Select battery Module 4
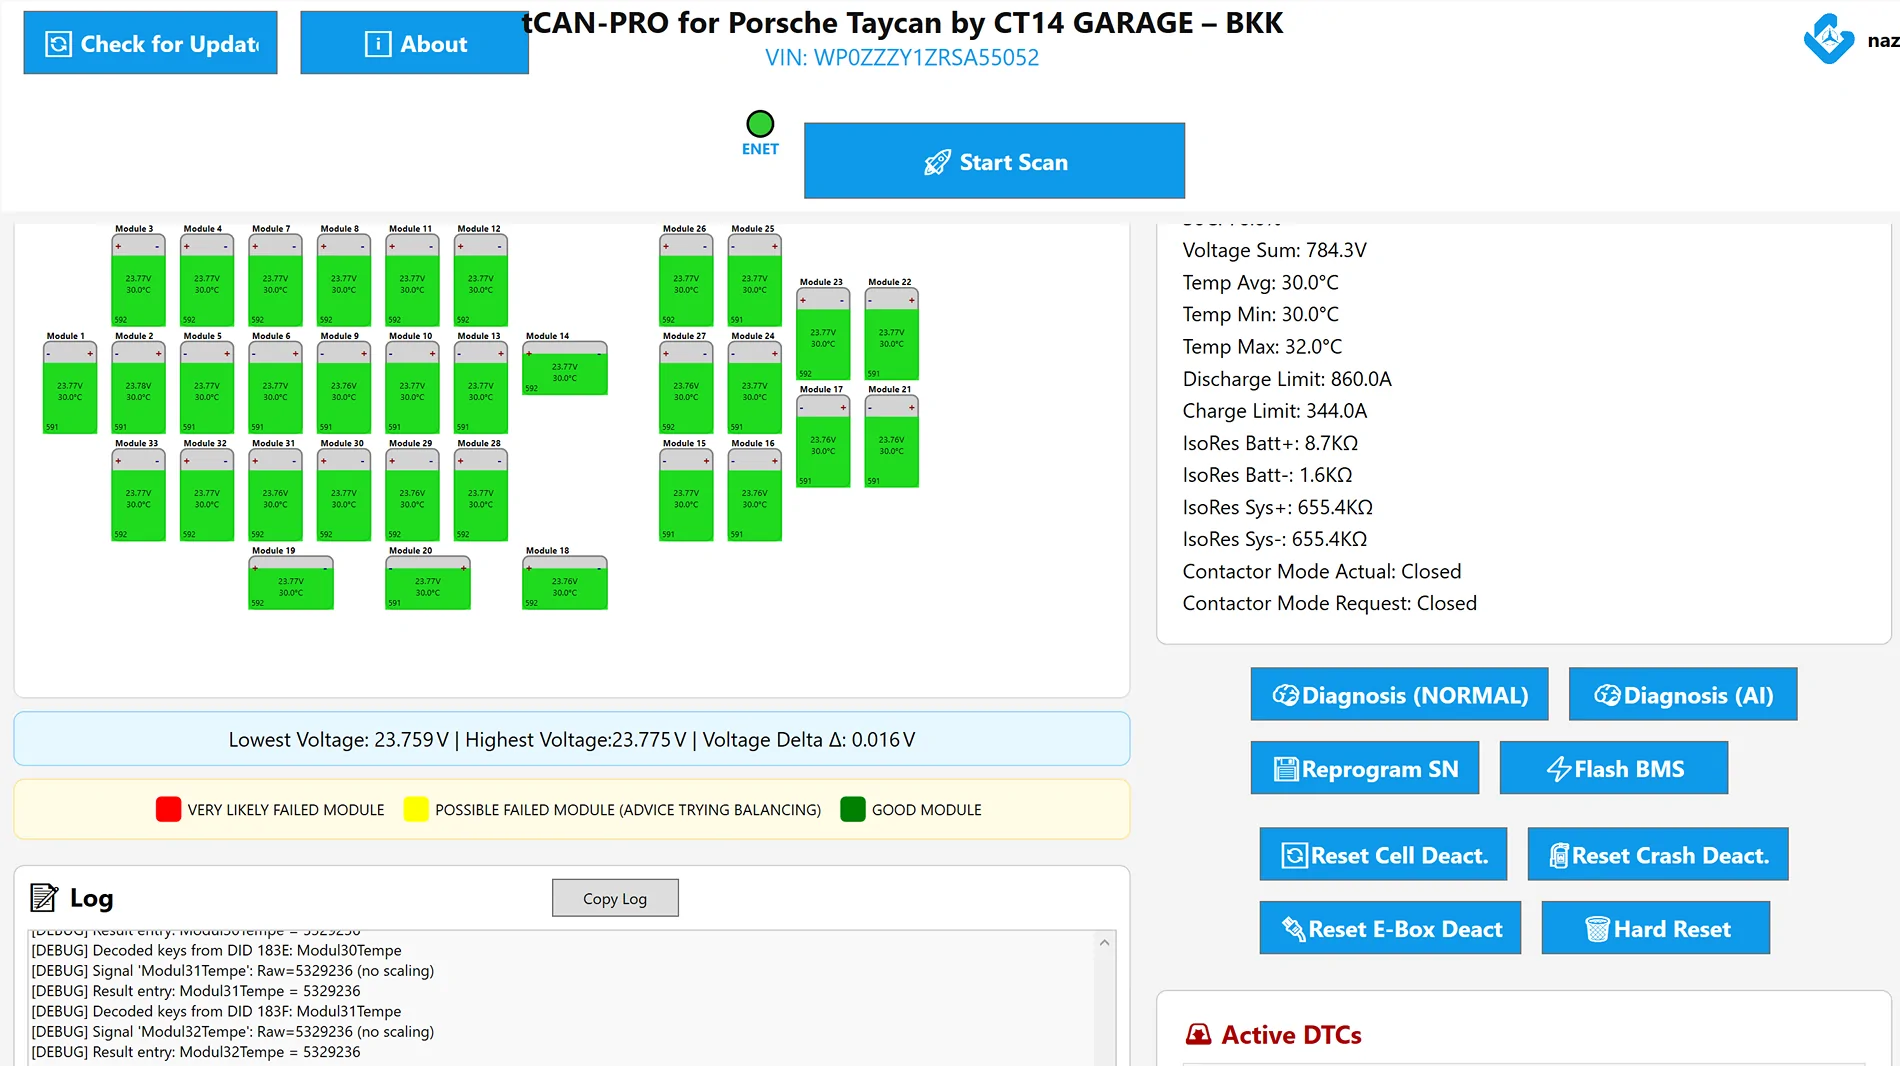This screenshot has width=1900, height=1066. 207,280
